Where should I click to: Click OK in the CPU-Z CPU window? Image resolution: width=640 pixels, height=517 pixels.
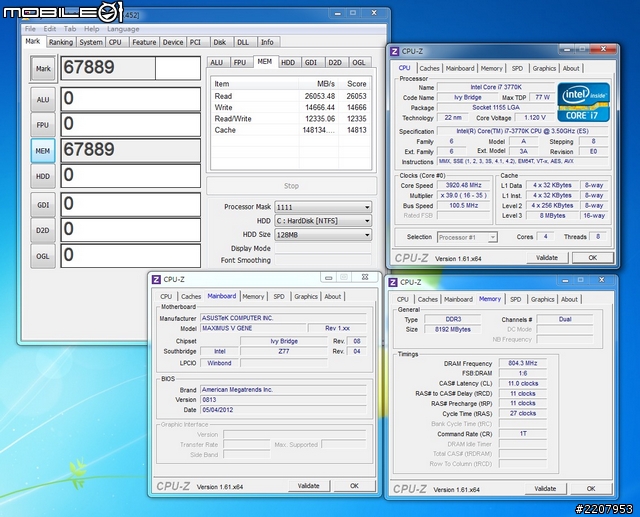[593, 257]
